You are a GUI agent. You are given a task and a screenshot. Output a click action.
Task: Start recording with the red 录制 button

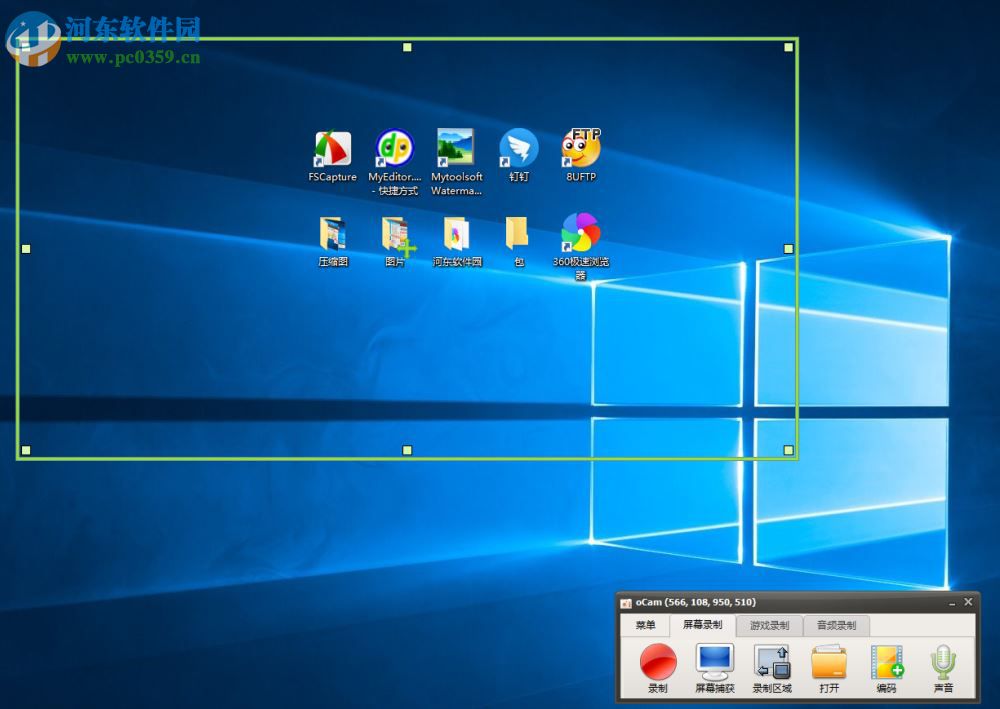(658, 668)
